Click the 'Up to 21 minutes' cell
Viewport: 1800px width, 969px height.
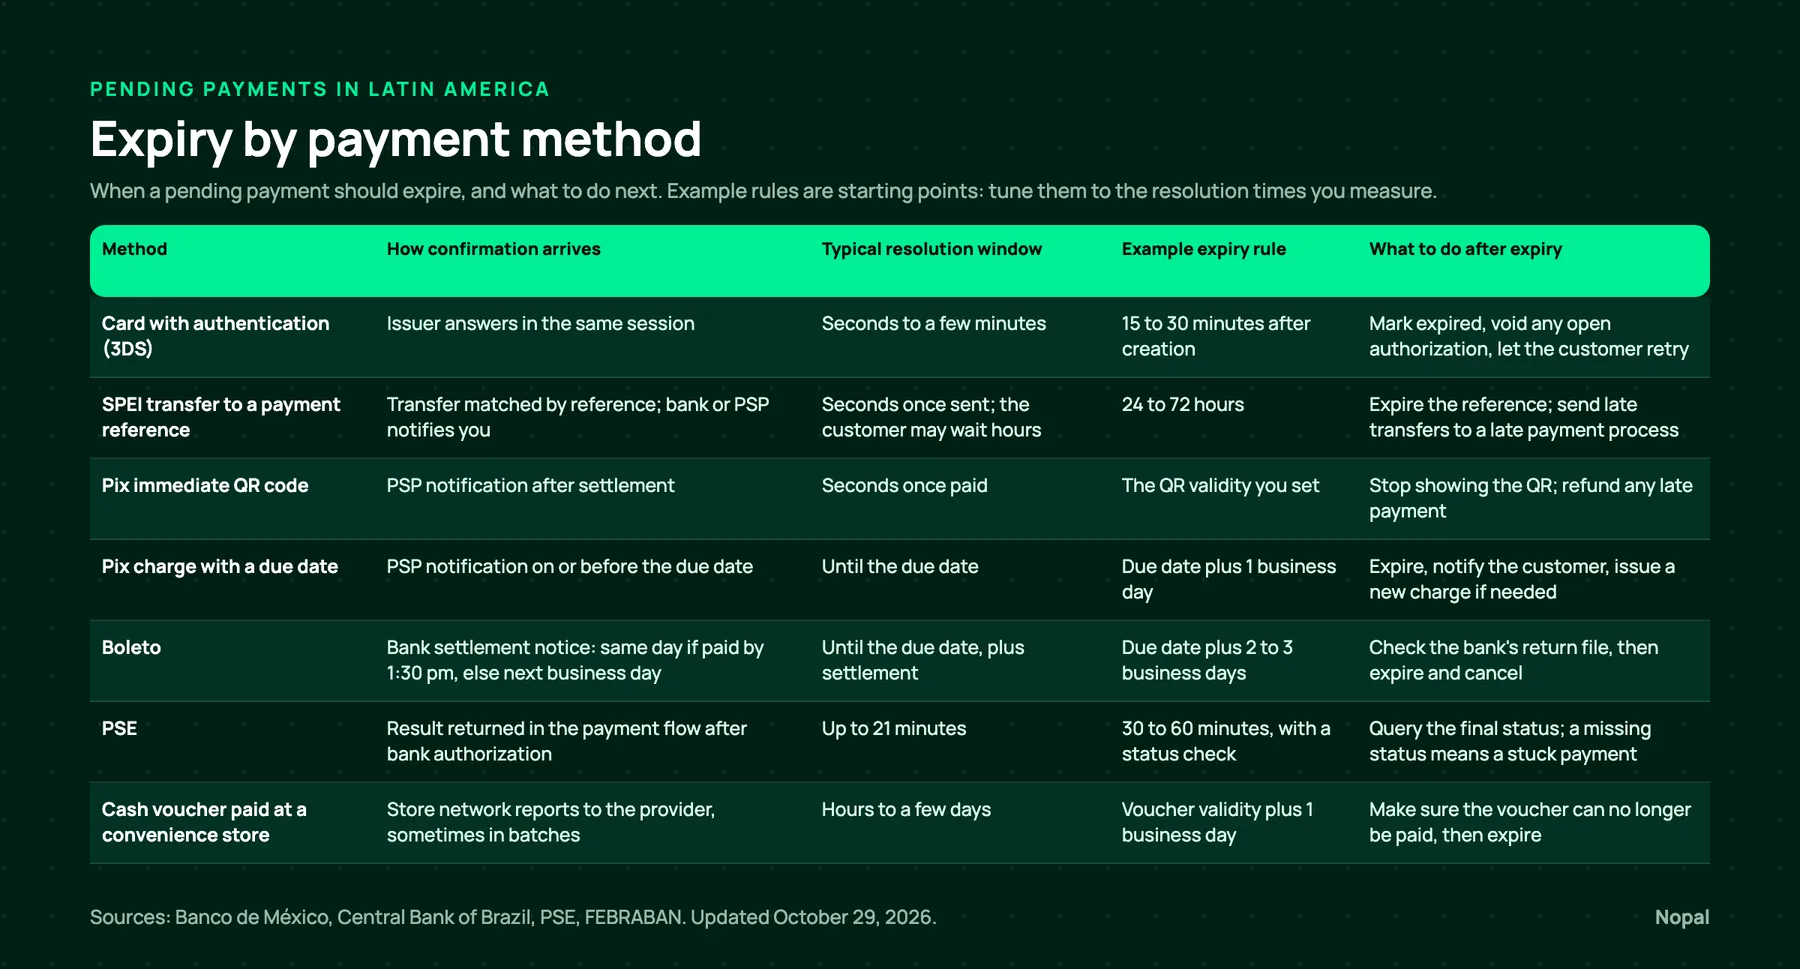pyautogui.click(x=894, y=729)
